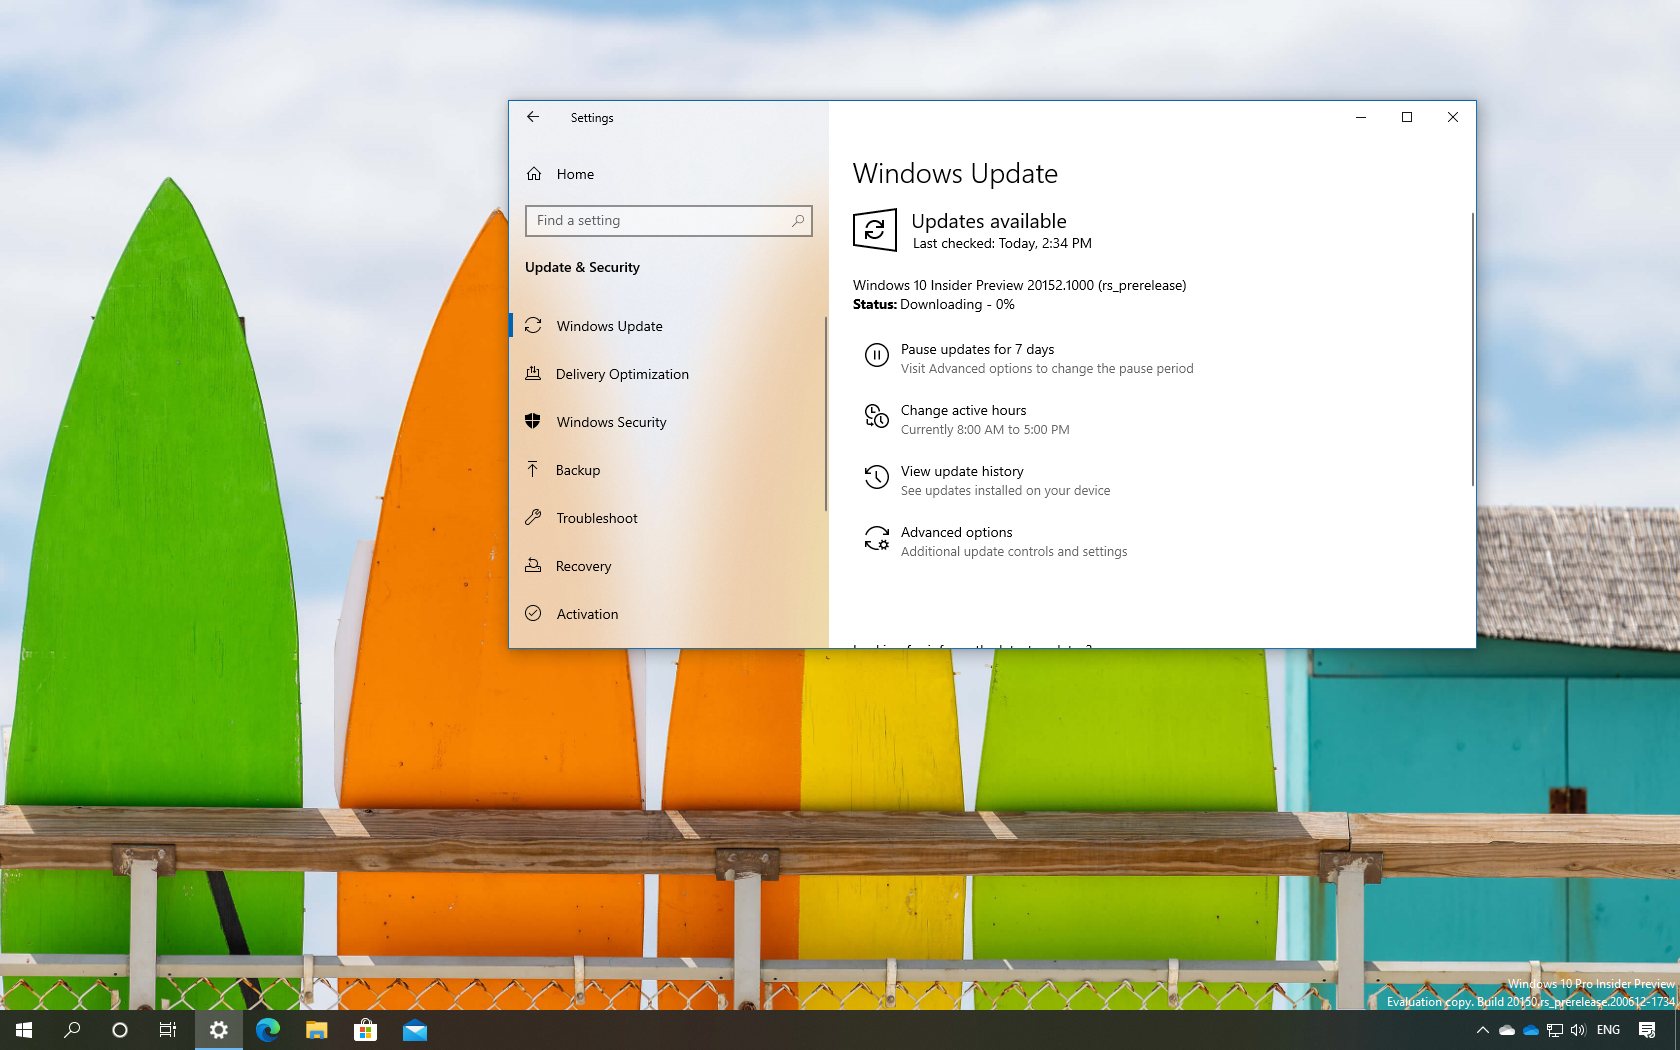Select Windows Update in the sidebar
This screenshot has width=1680, height=1050.
click(608, 326)
